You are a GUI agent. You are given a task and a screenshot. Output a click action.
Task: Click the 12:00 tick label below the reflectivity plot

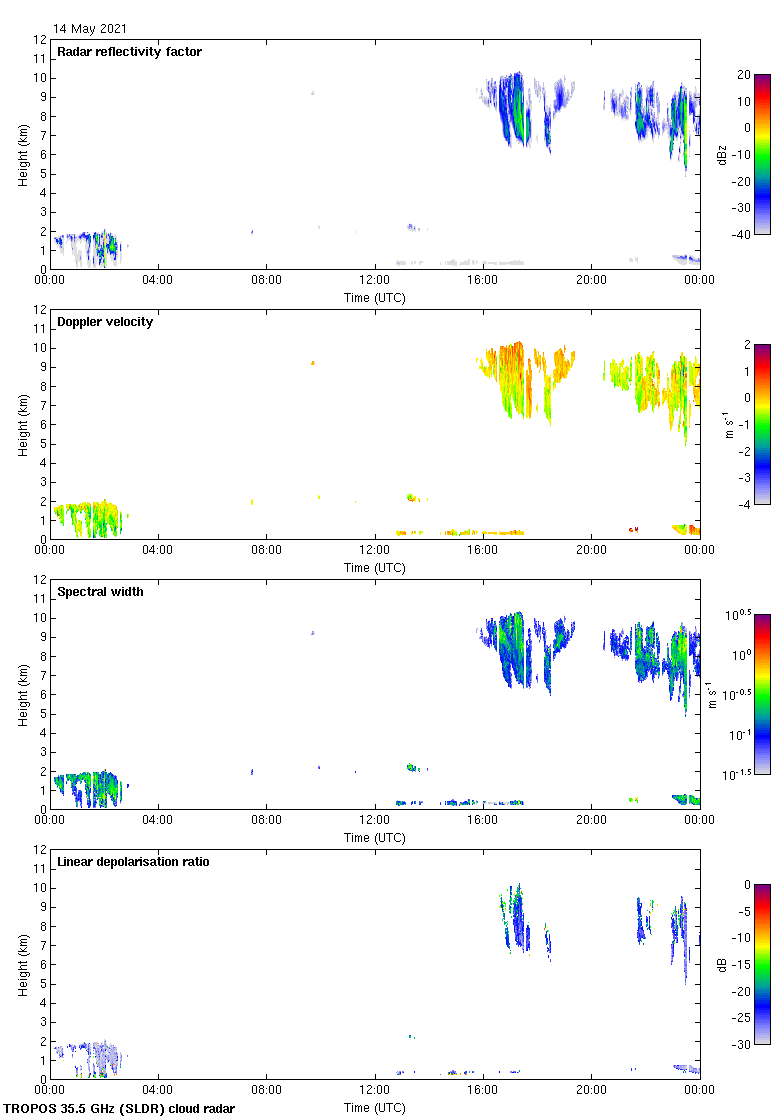point(375,281)
